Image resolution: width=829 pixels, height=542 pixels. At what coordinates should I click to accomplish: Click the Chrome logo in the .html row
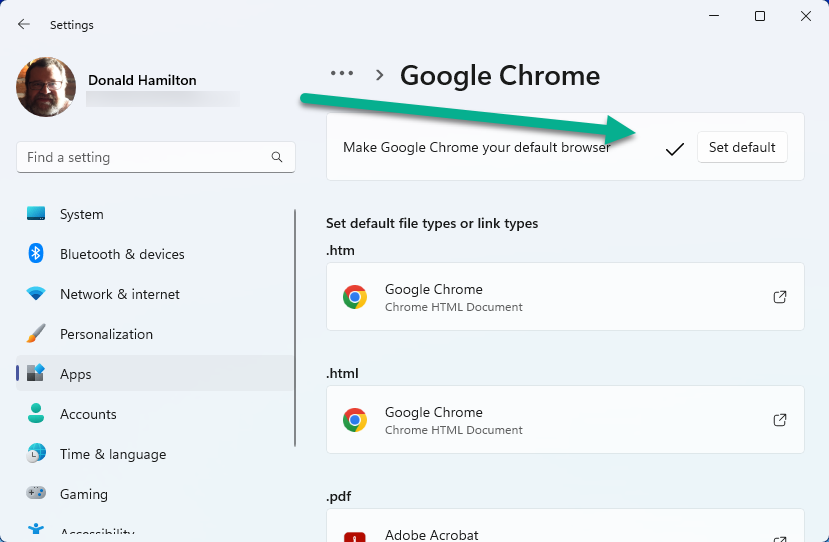pos(355,420)
